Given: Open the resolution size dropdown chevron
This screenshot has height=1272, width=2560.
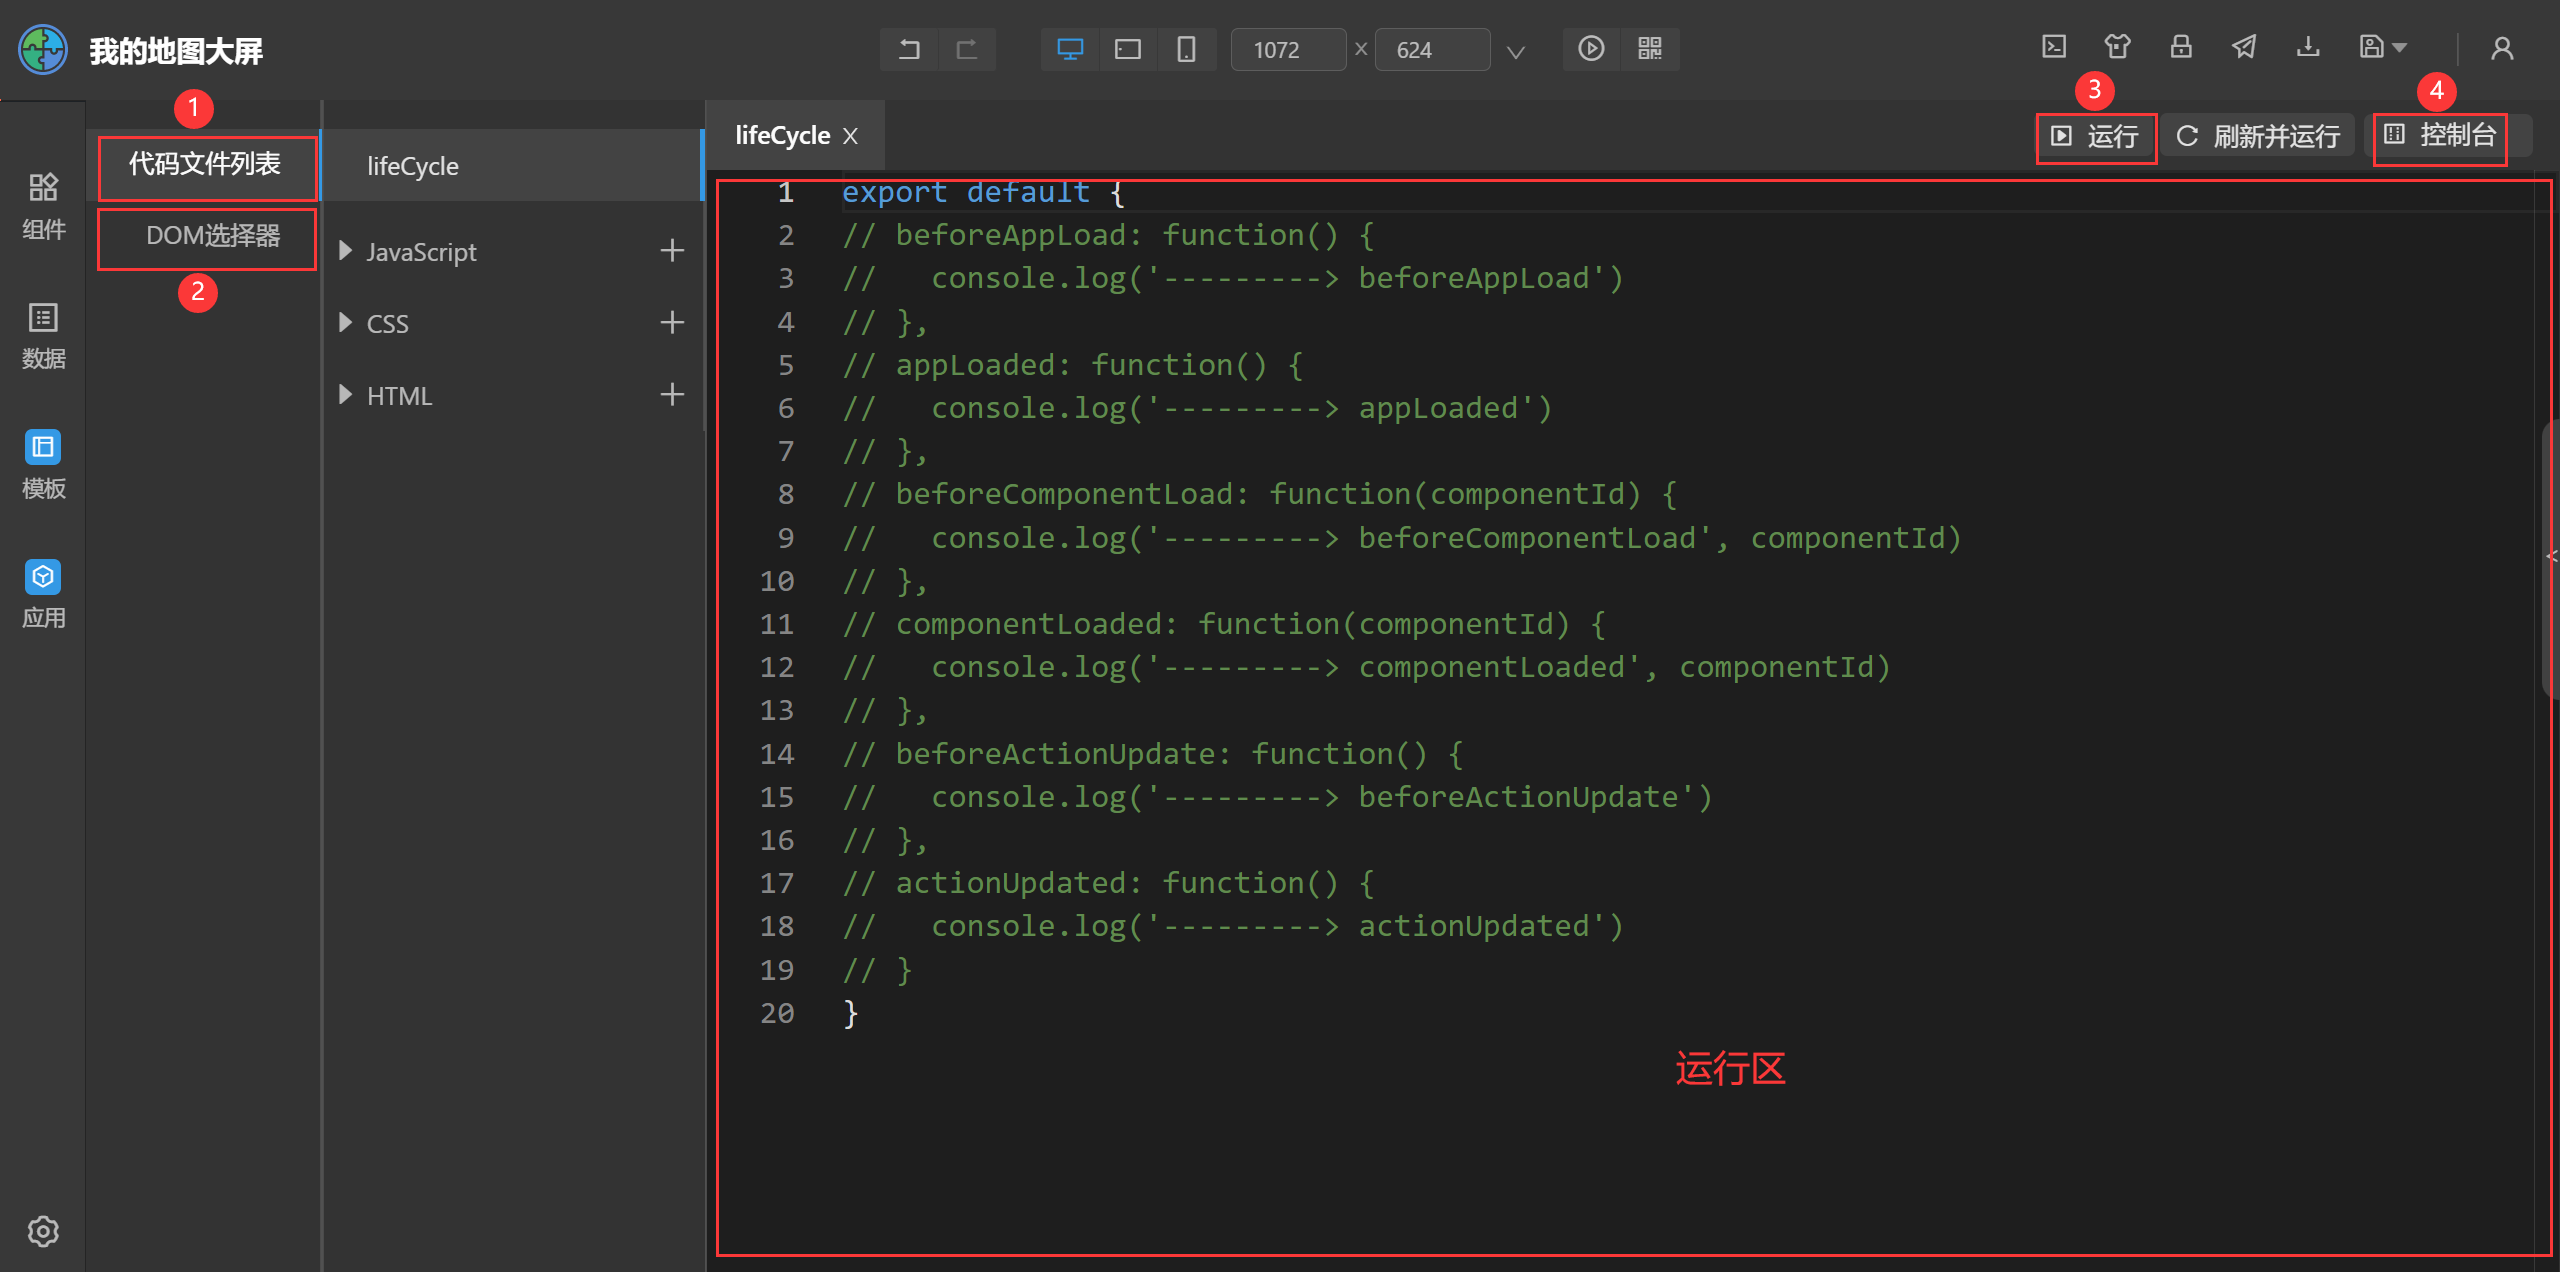Looking at the screenshot, I should (1516, 51).
